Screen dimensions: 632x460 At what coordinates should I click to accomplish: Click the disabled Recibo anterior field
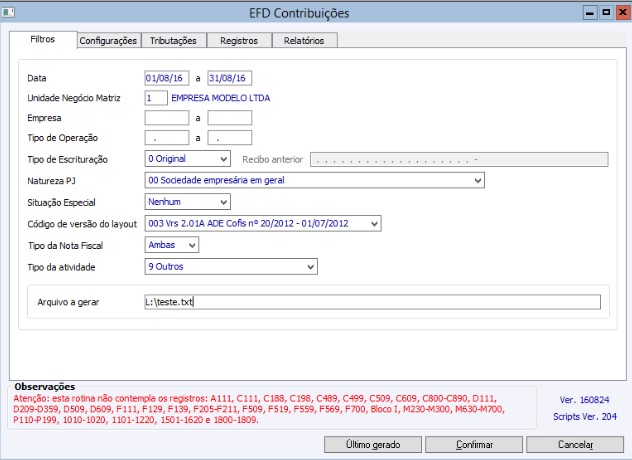coord(459,159)
